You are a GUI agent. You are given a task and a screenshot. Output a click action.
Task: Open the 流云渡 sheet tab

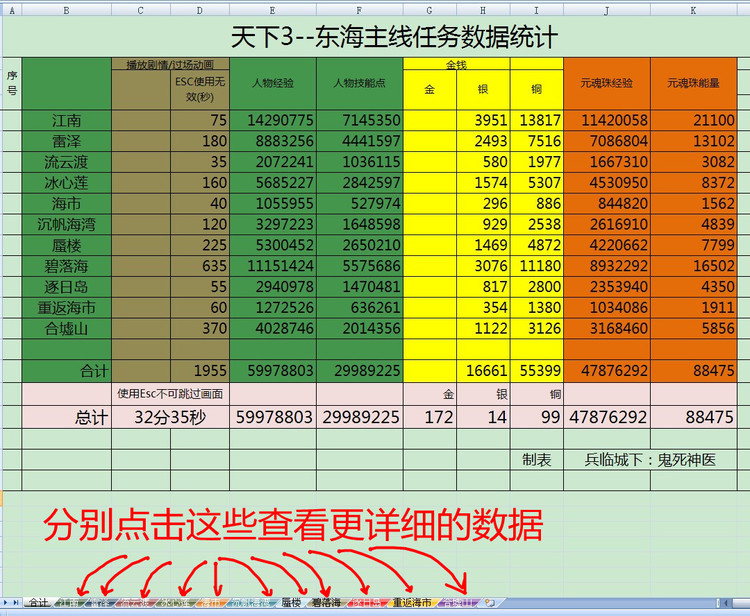[x=135, y=603]
